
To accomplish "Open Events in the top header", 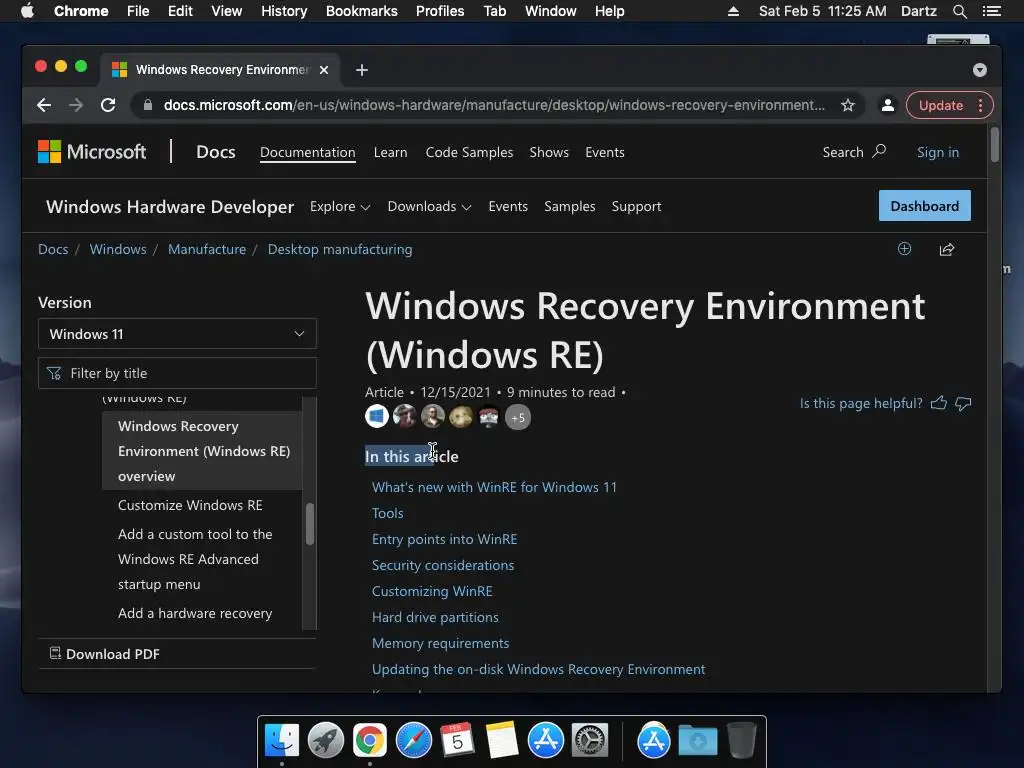I will coord(605,152).
